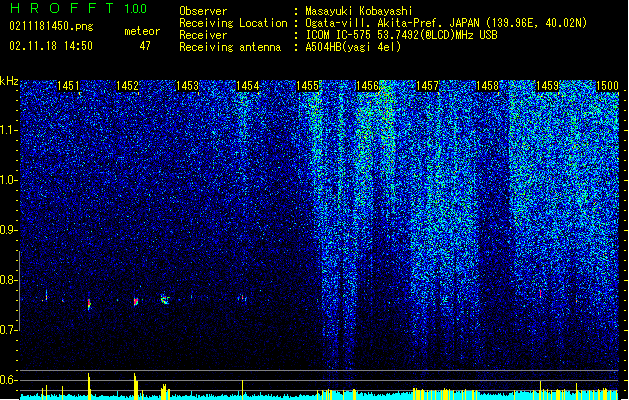Click the 1455 time marker
Image resolution: width=629 pixels, height=400 pixels.
[307, 86]
